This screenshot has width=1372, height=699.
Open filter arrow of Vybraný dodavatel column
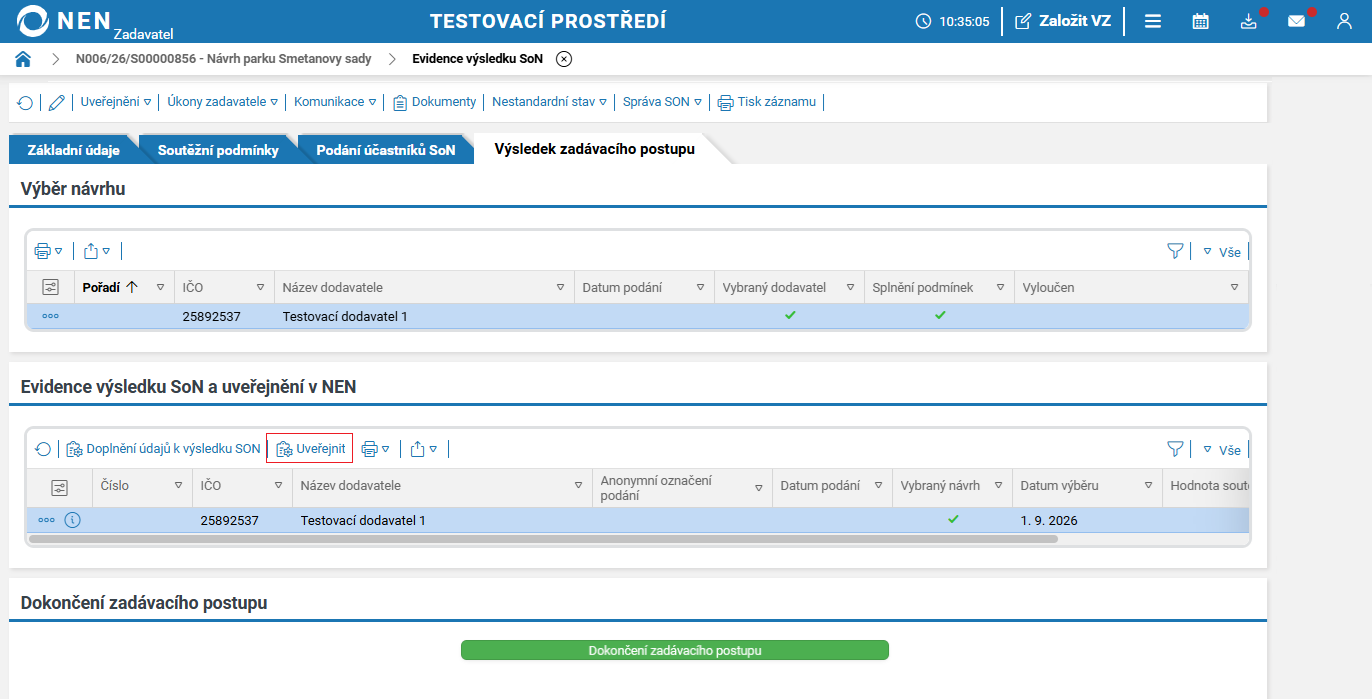tap(850, 288)
